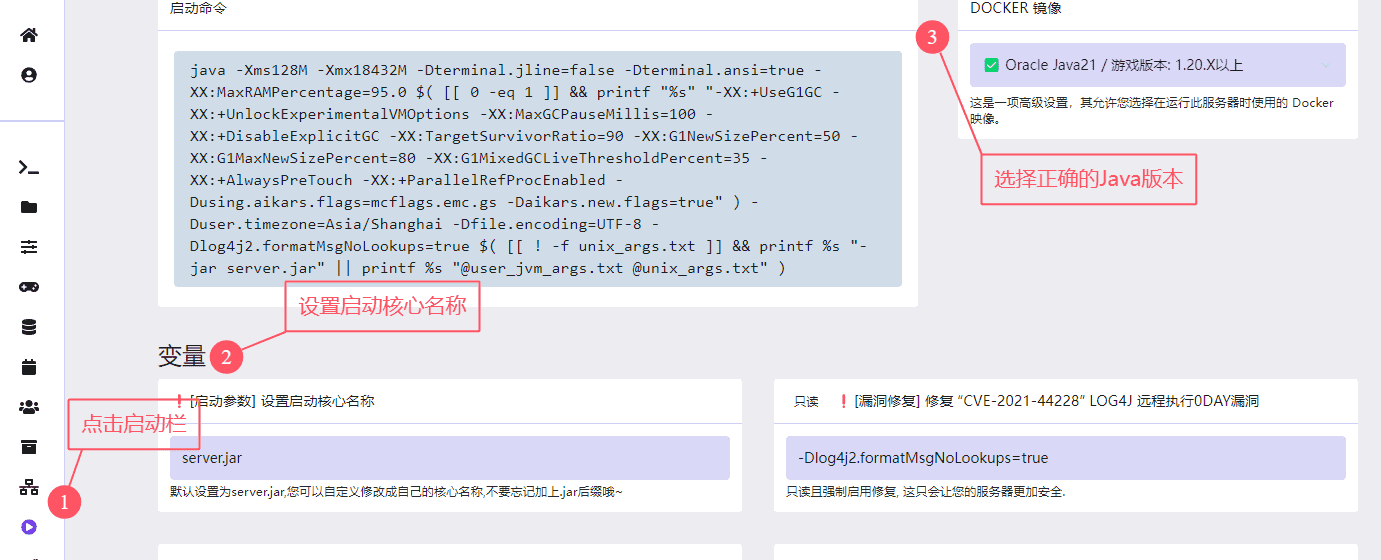Viewport: 1381px width, 560px height.
Task: Click the description starting 默认设置为server.jar
Action: click(x=396, y=492)
